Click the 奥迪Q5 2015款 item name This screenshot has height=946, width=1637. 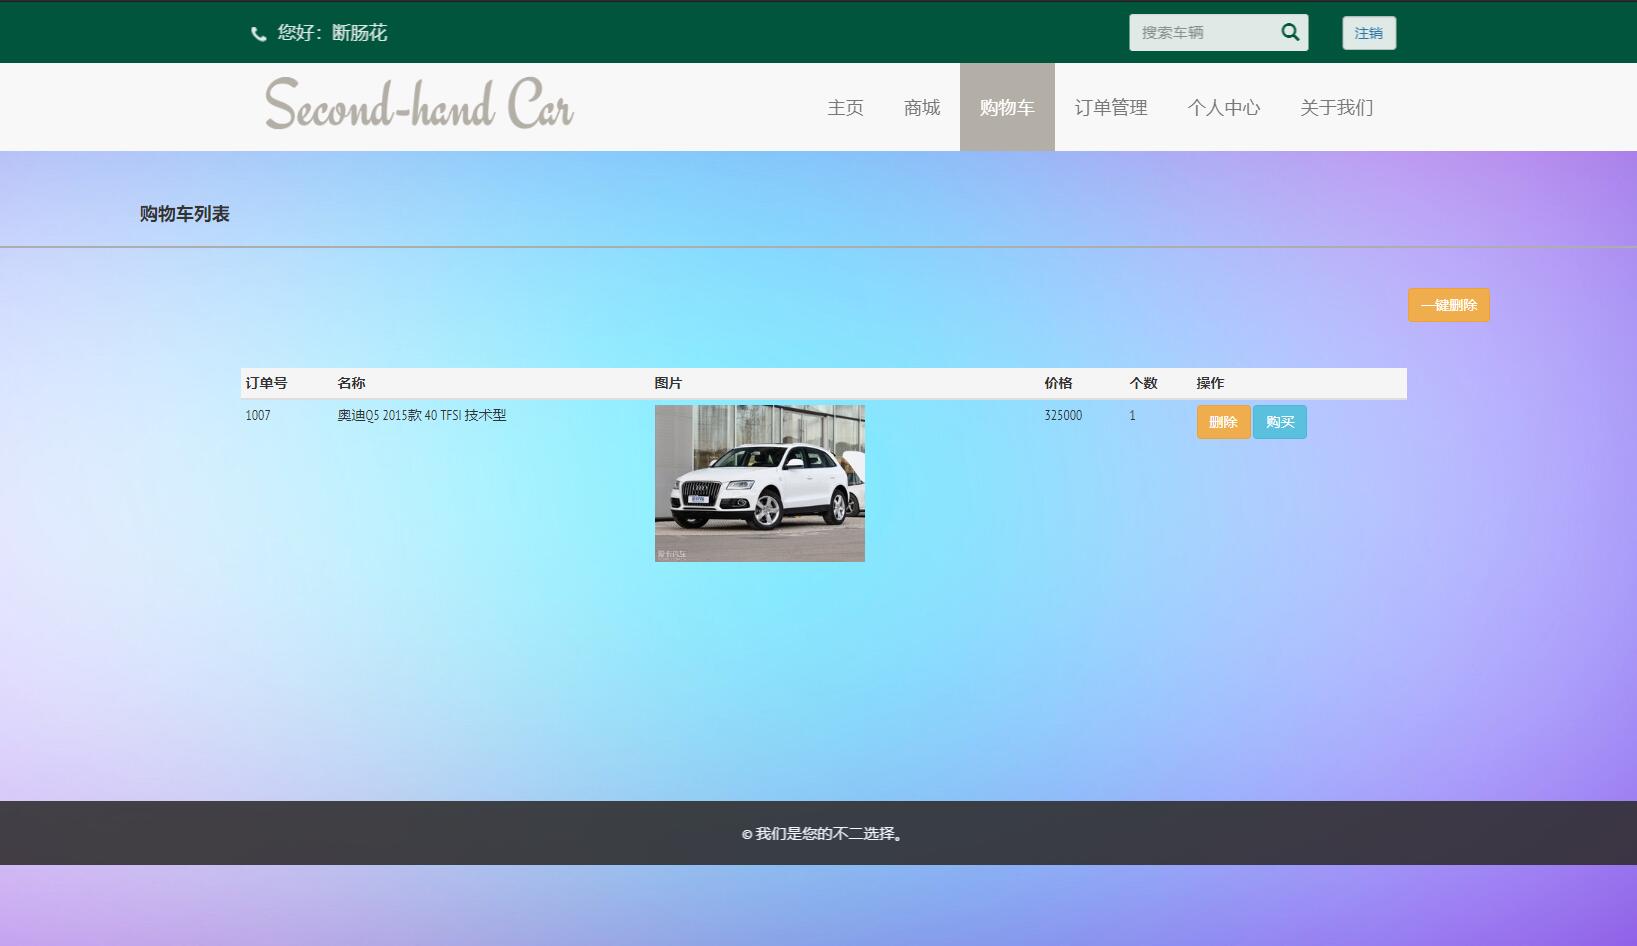tap(421, 415)
